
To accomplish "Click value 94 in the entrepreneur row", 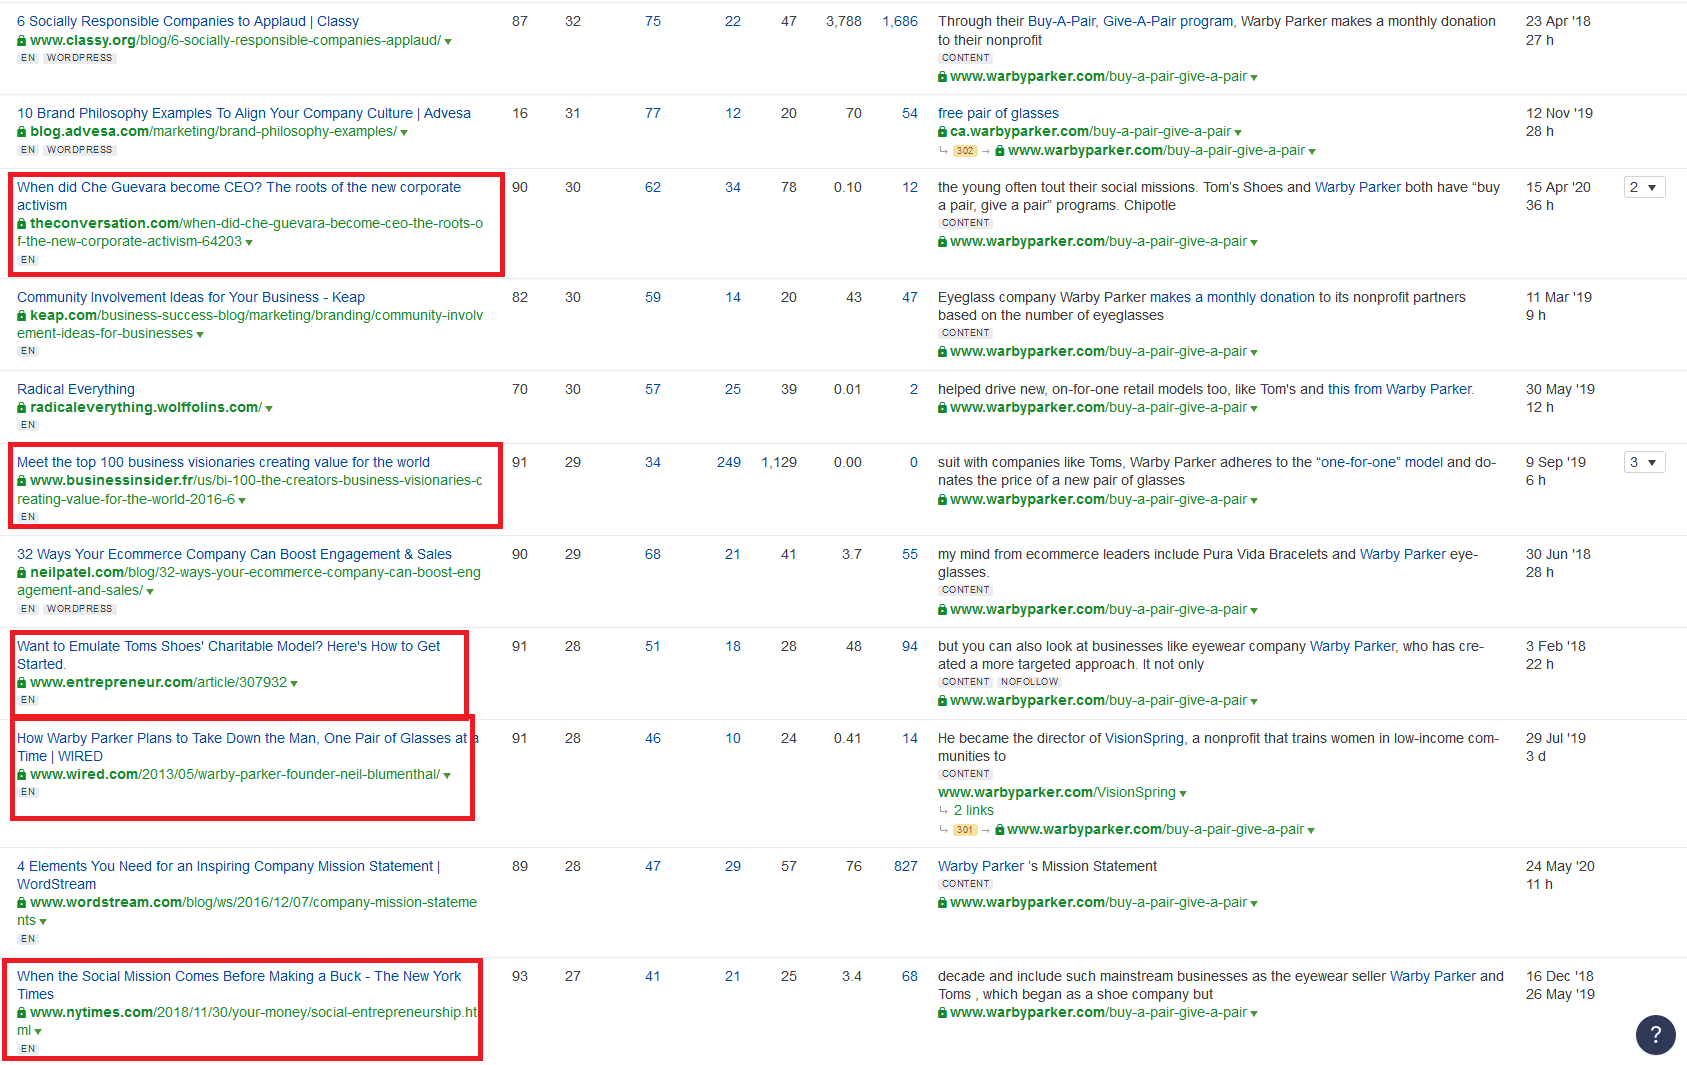I will (910, 646).
